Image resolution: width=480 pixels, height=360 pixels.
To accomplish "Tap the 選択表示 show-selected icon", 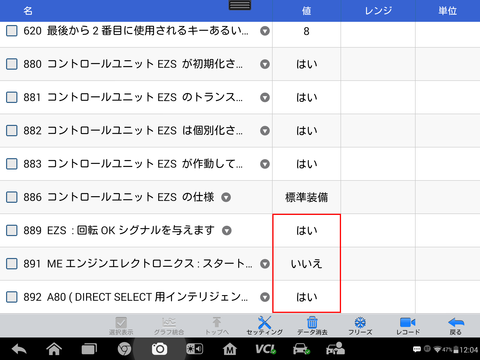I will [121, 326].
